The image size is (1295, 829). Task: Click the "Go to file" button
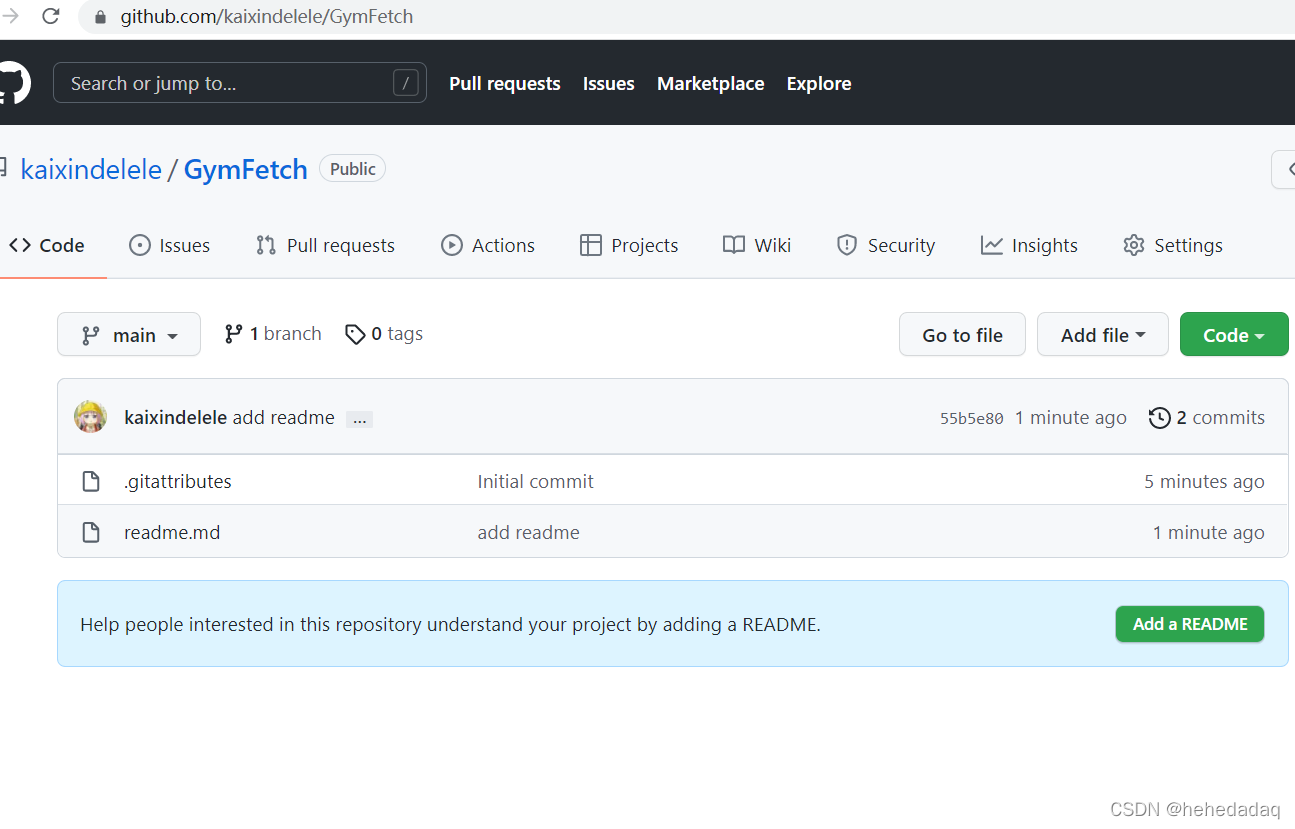coord(962,334)
